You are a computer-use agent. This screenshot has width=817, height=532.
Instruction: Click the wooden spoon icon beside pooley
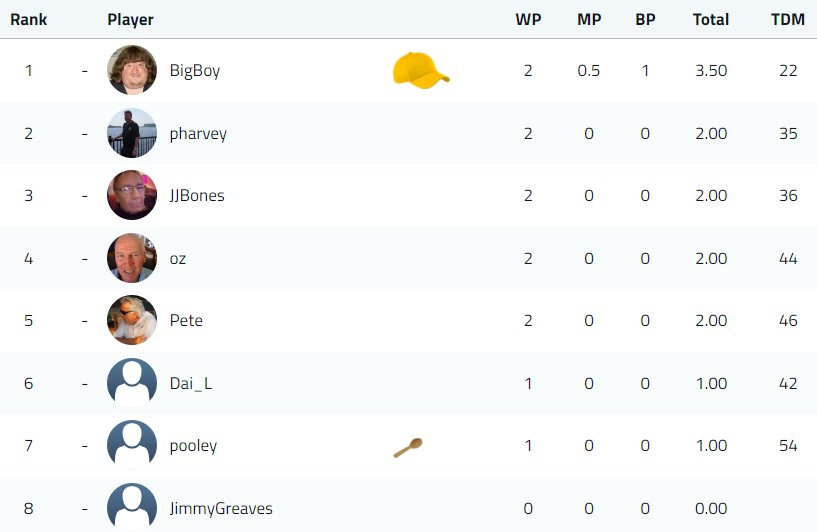tap(408, 448)
